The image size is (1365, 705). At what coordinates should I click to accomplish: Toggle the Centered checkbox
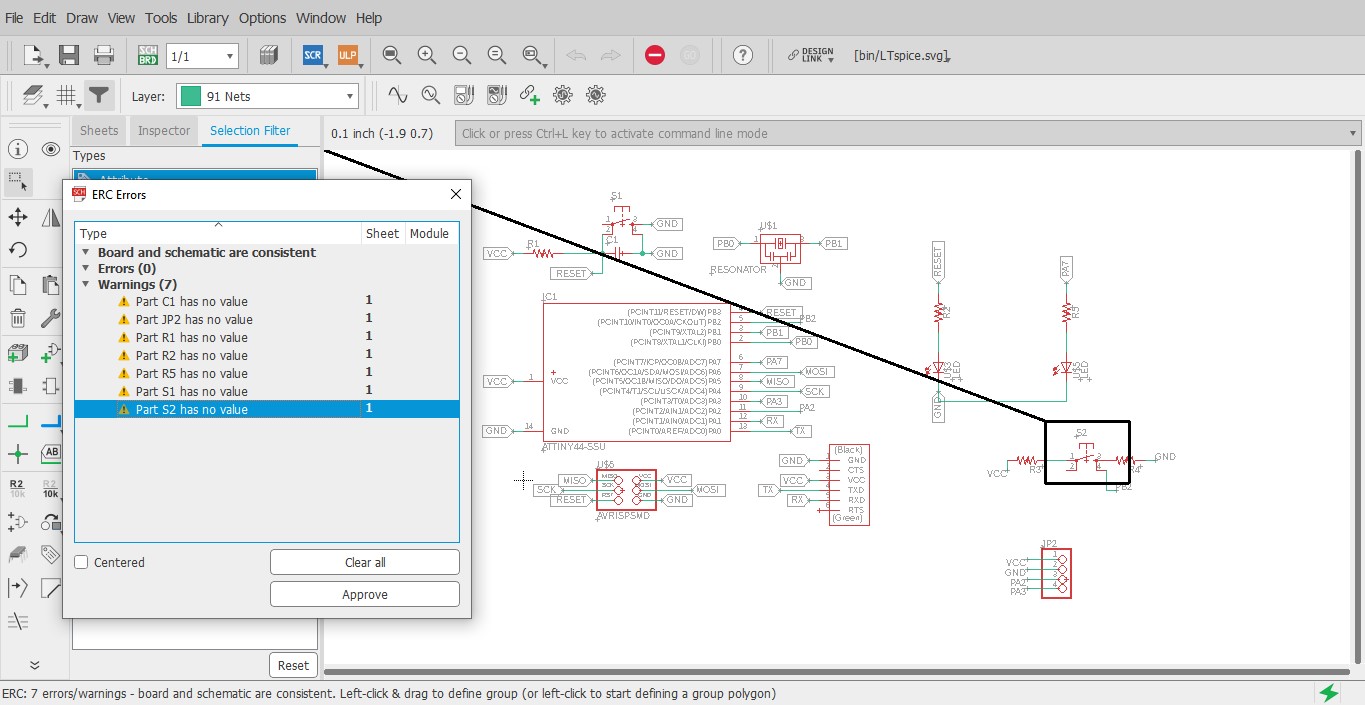click(x=81, y=562)
